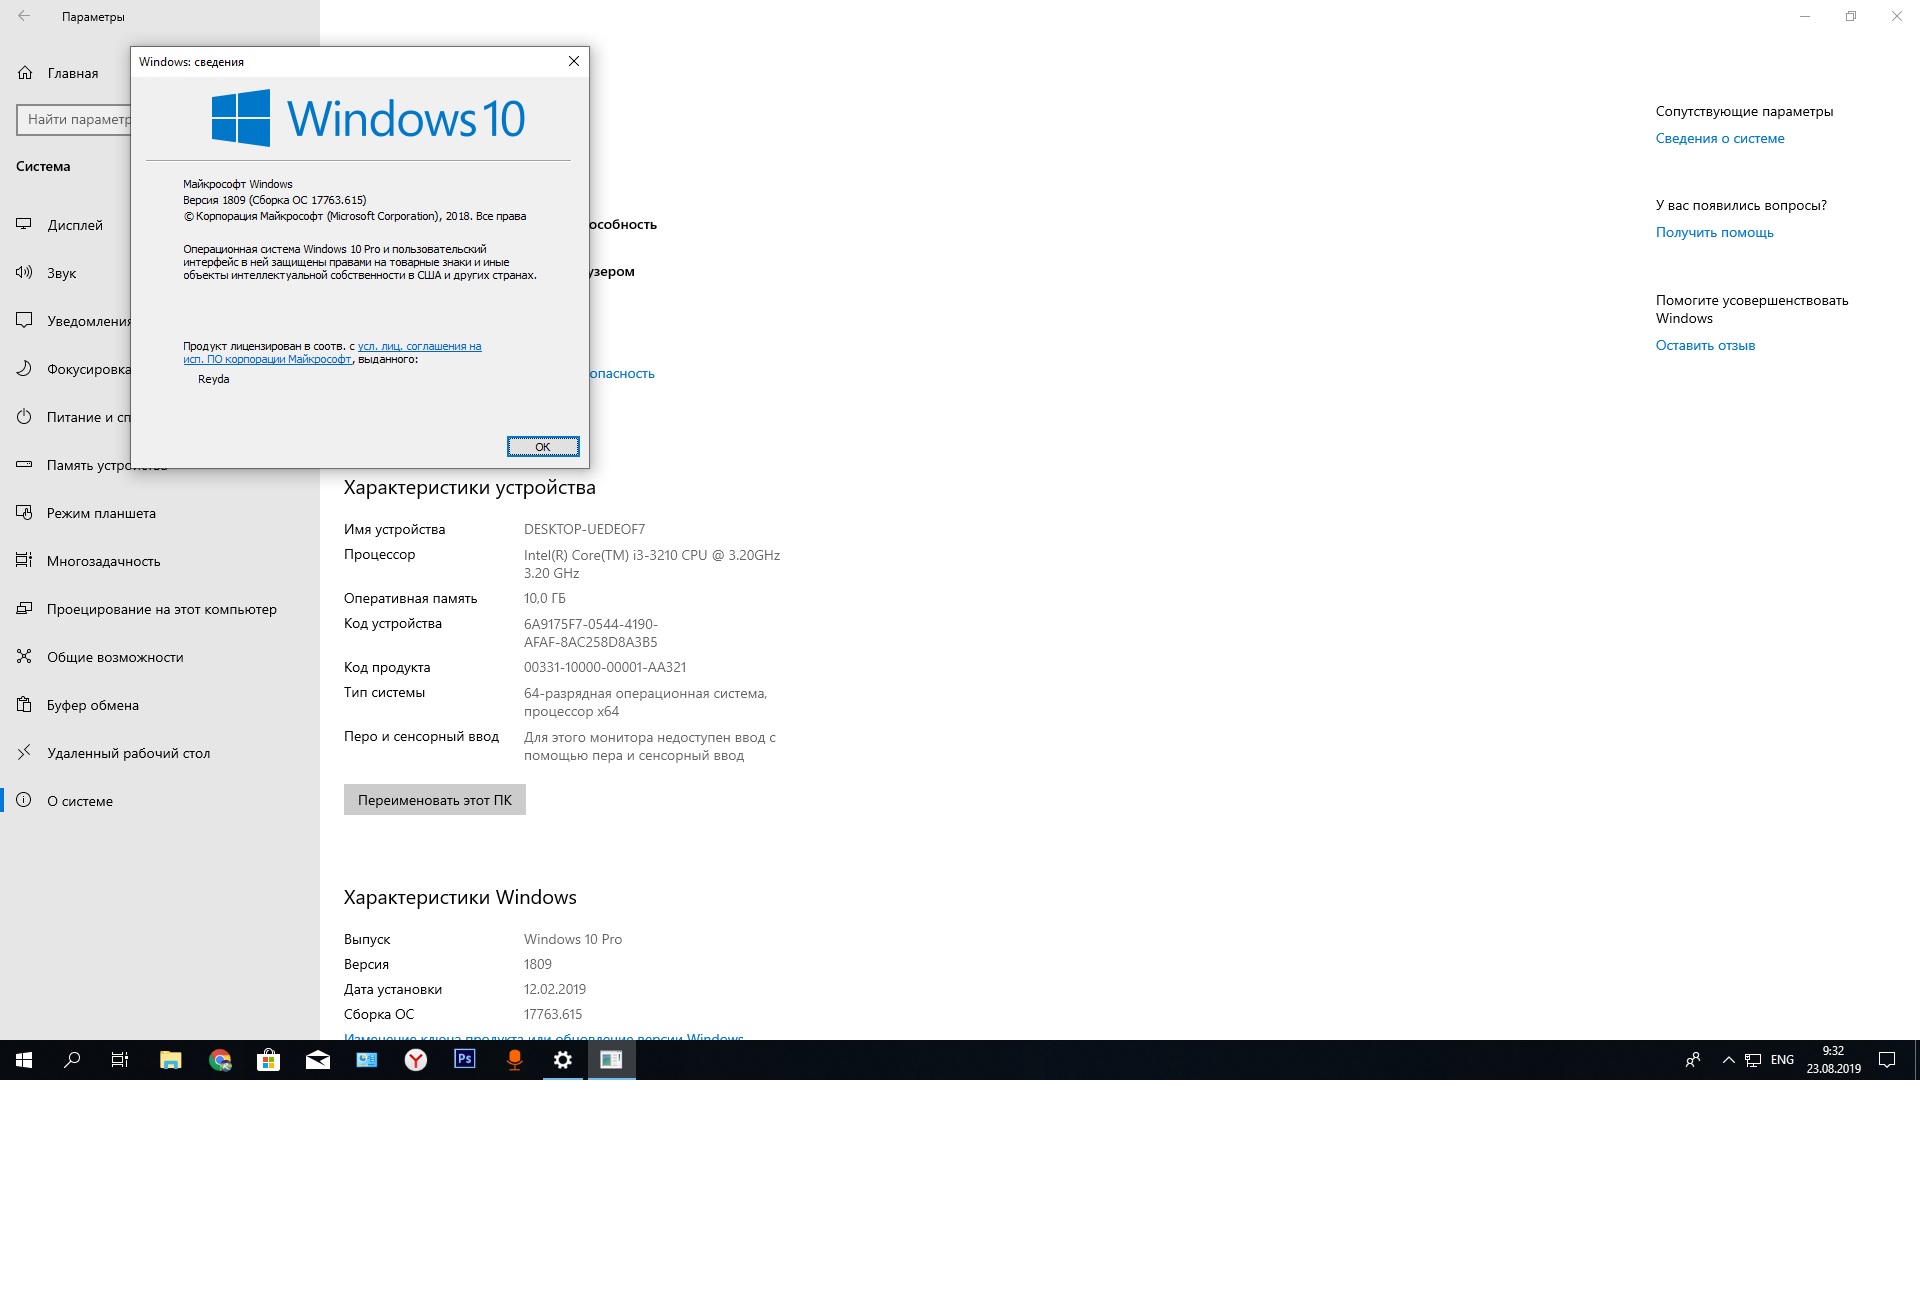
Task: Click the Буфер обмена clipboard icon
Action: [24, 705]
